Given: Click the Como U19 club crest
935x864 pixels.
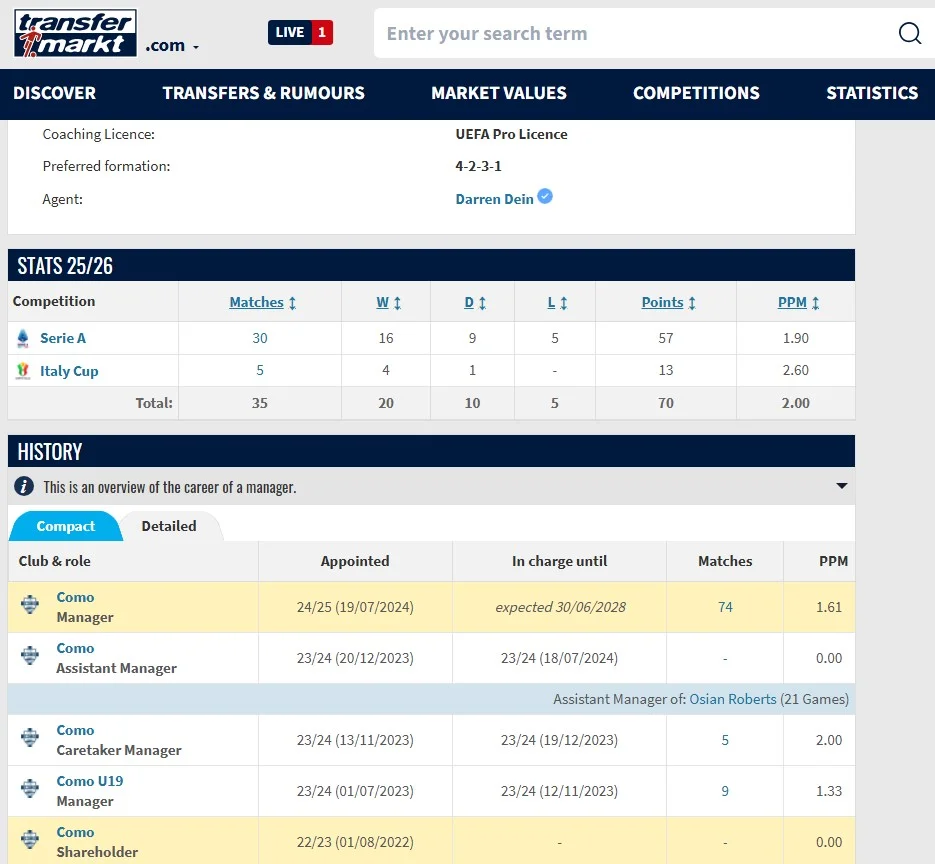Looking at the screenshot, I should point(31,791).
